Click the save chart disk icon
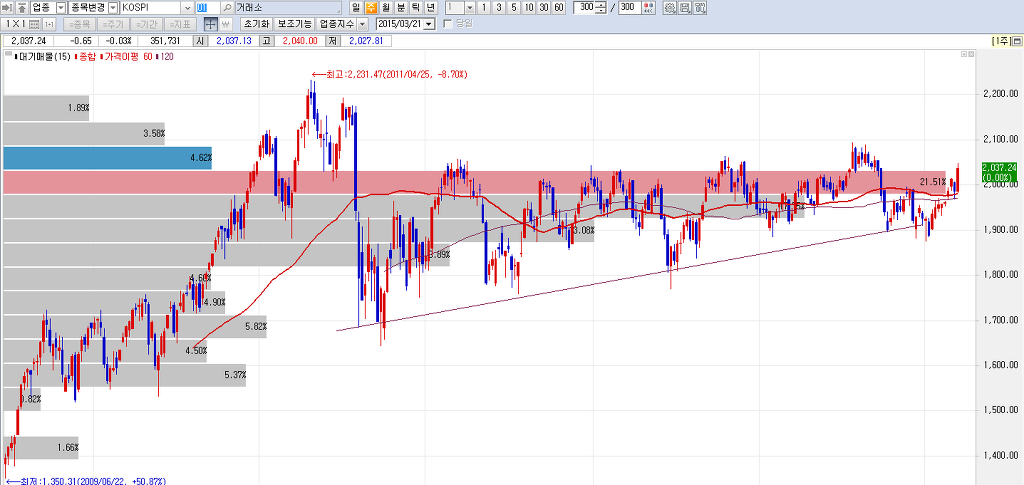The width and height of the screenshot is (1024, 485). (684, 8)
